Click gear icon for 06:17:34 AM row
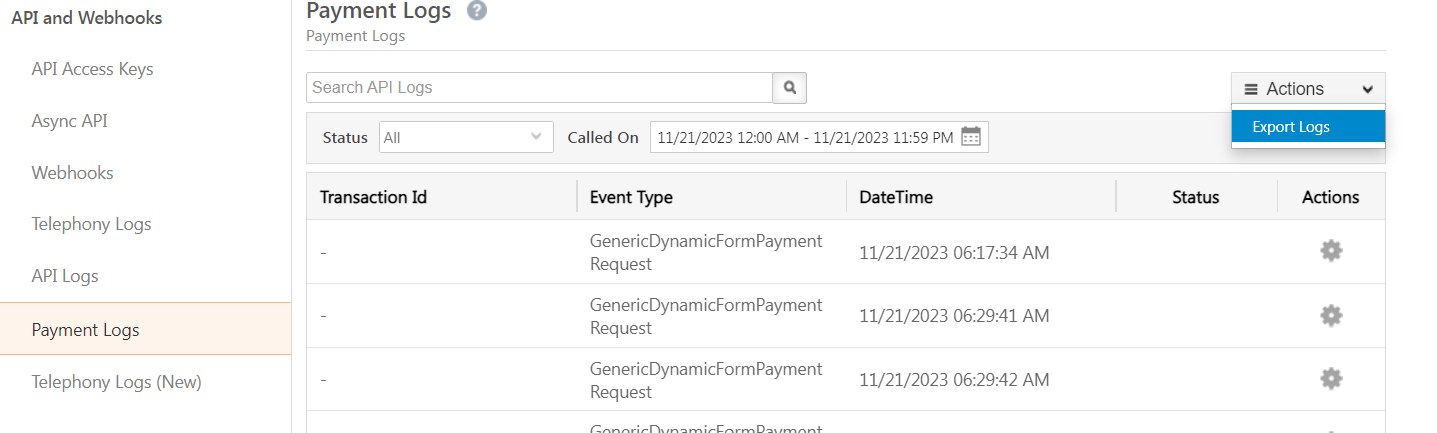Screen dimensions: 1437x433 pos(1330,251)
